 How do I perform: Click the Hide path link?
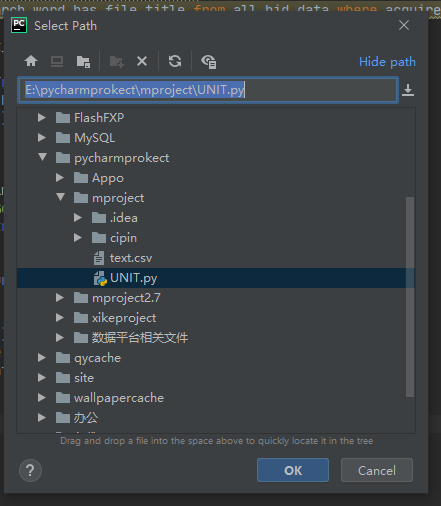coord(387,62)
